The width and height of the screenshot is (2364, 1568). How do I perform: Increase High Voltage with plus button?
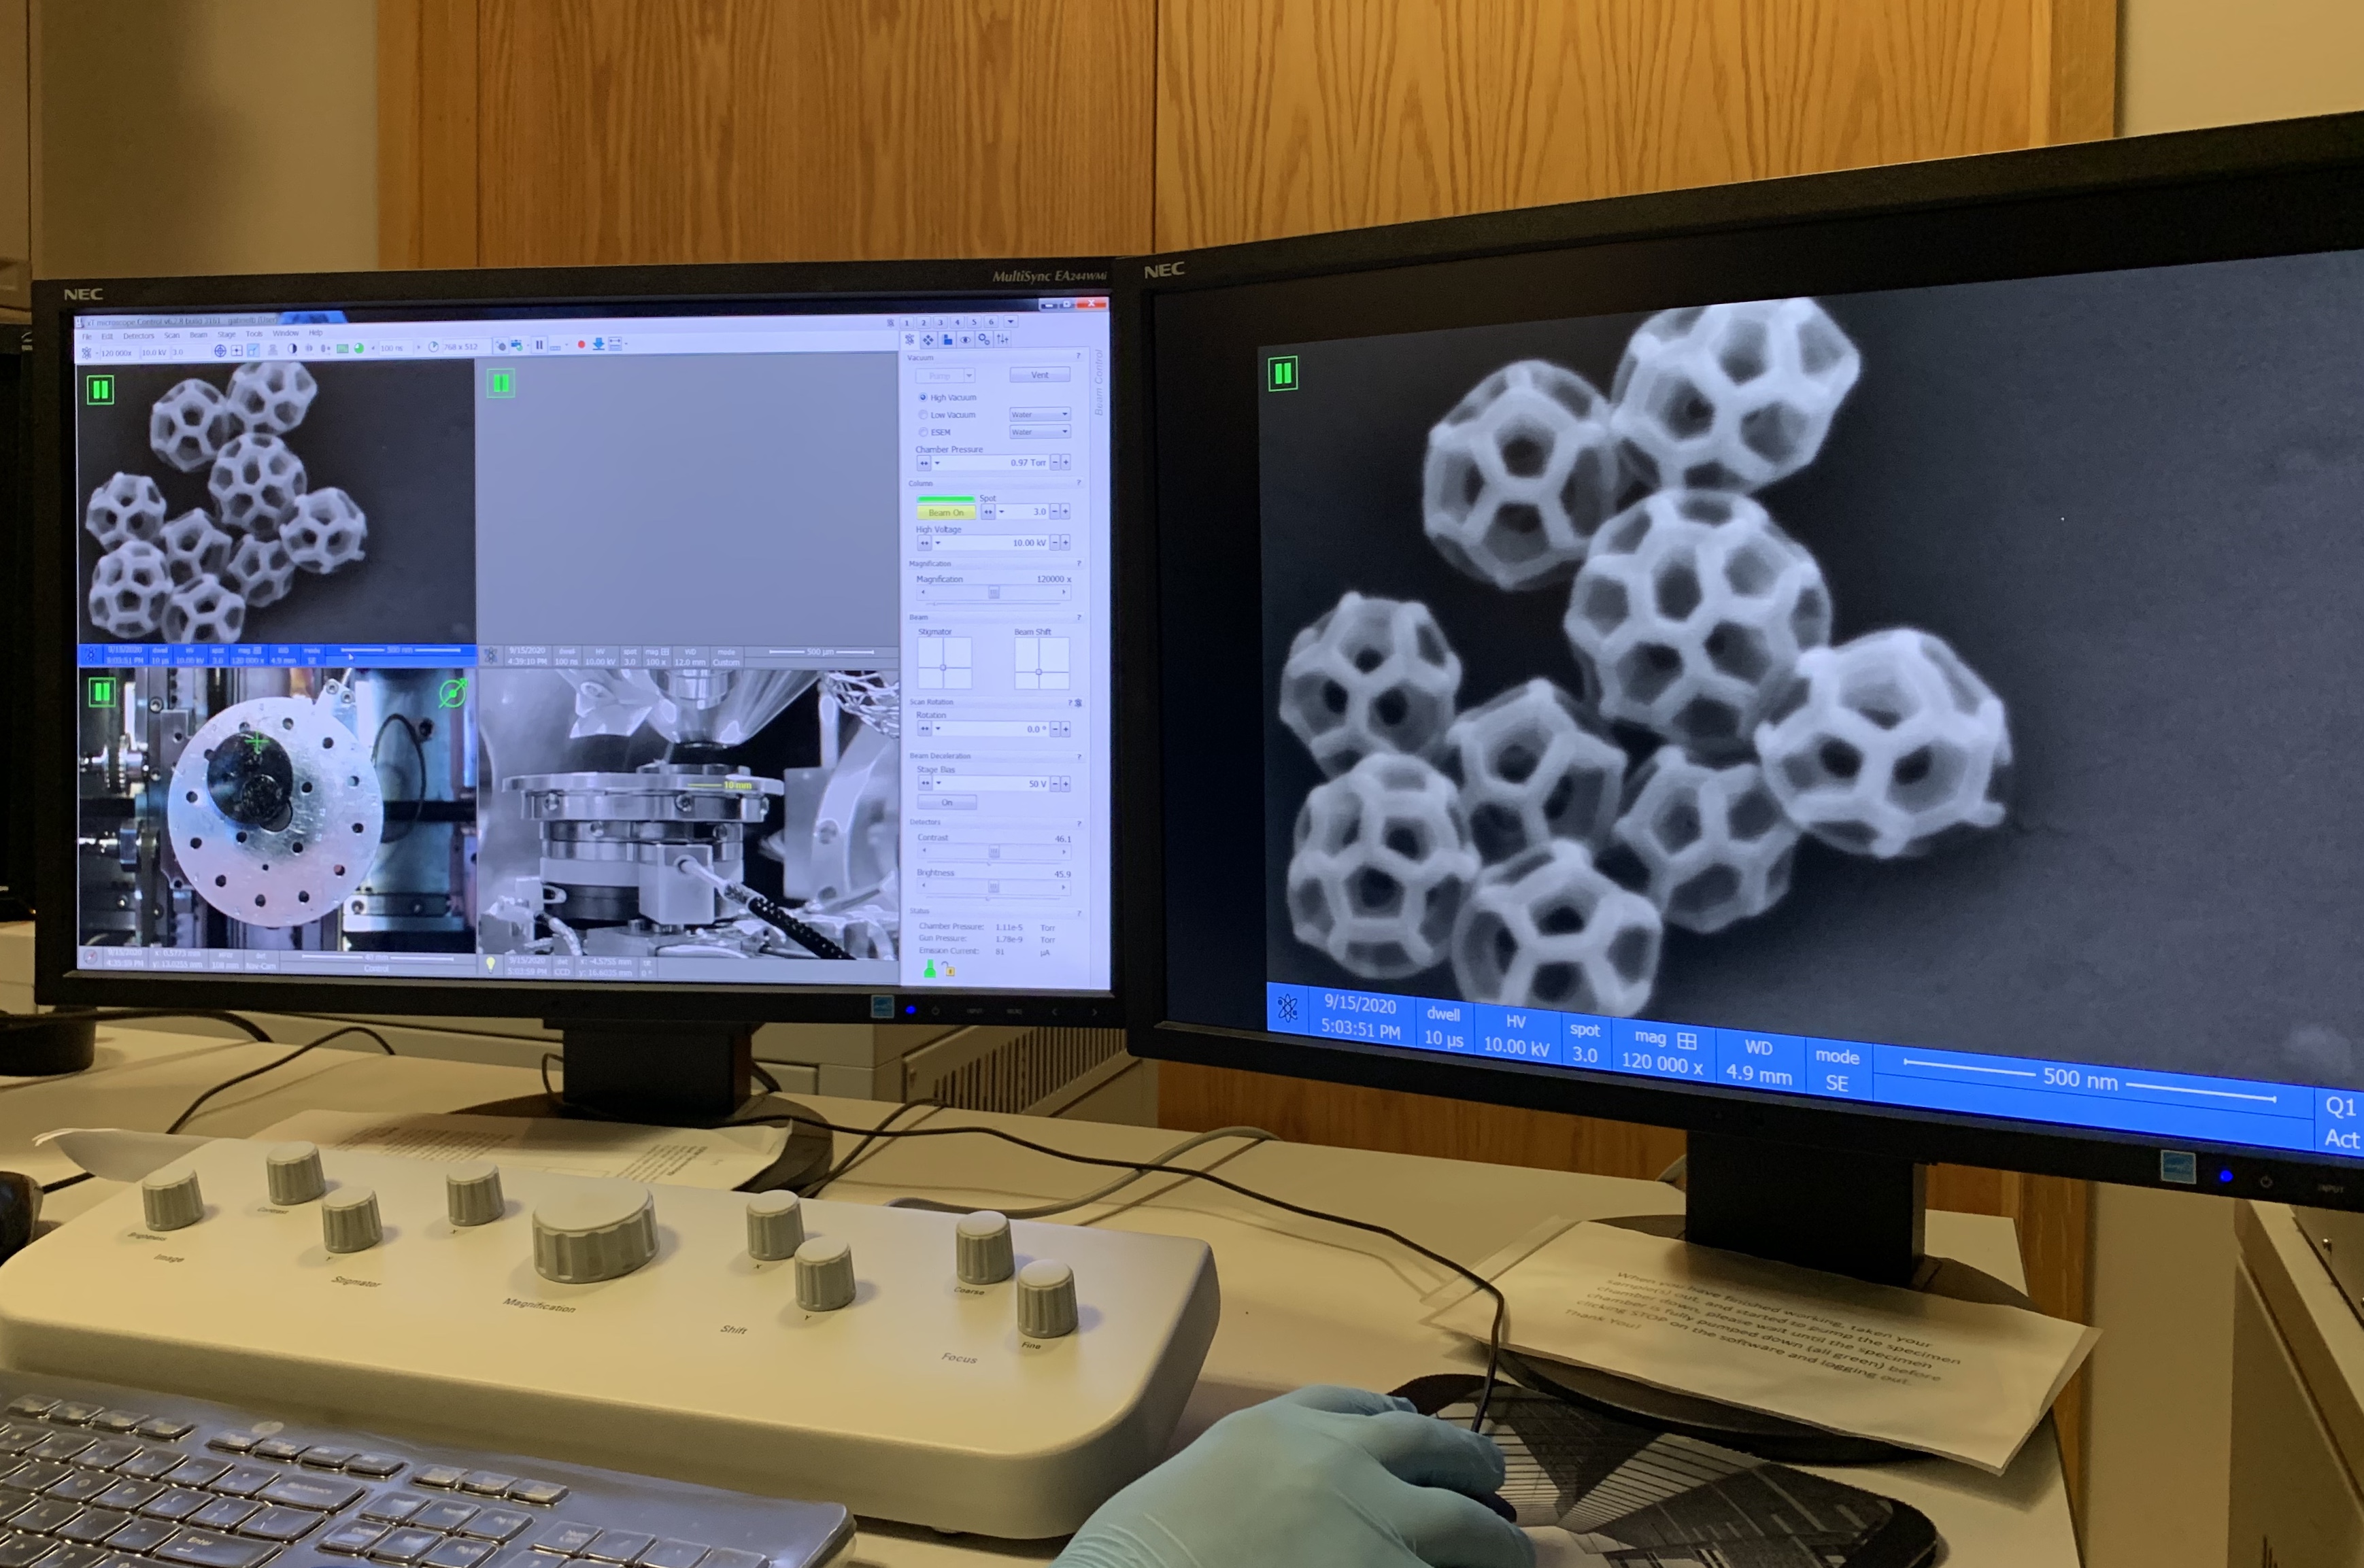point(1066,543)
